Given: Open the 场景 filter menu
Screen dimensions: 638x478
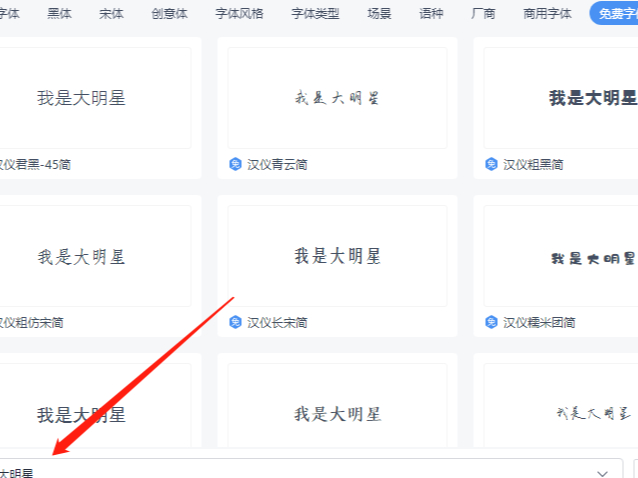Looking at the screenshot, I should pos(379,13).
